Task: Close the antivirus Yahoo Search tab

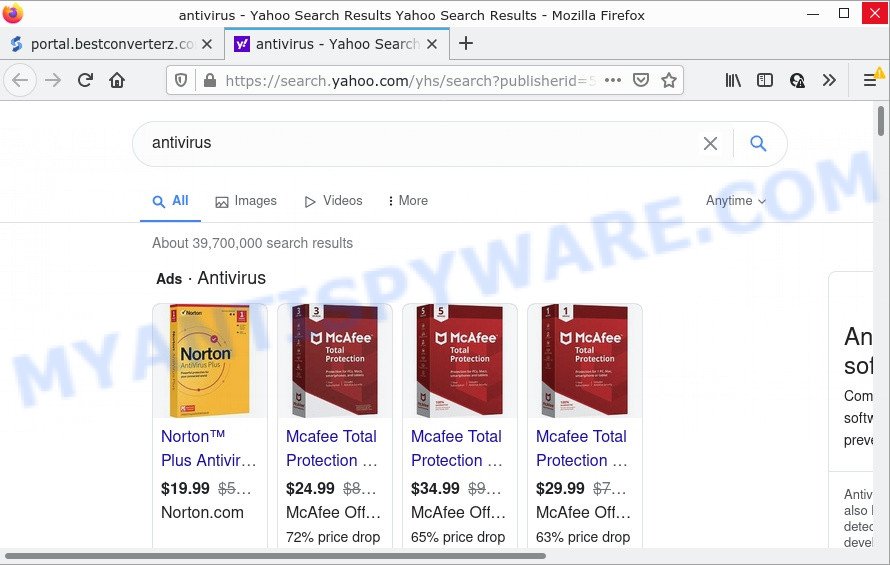Action: [x=432, y=44]
